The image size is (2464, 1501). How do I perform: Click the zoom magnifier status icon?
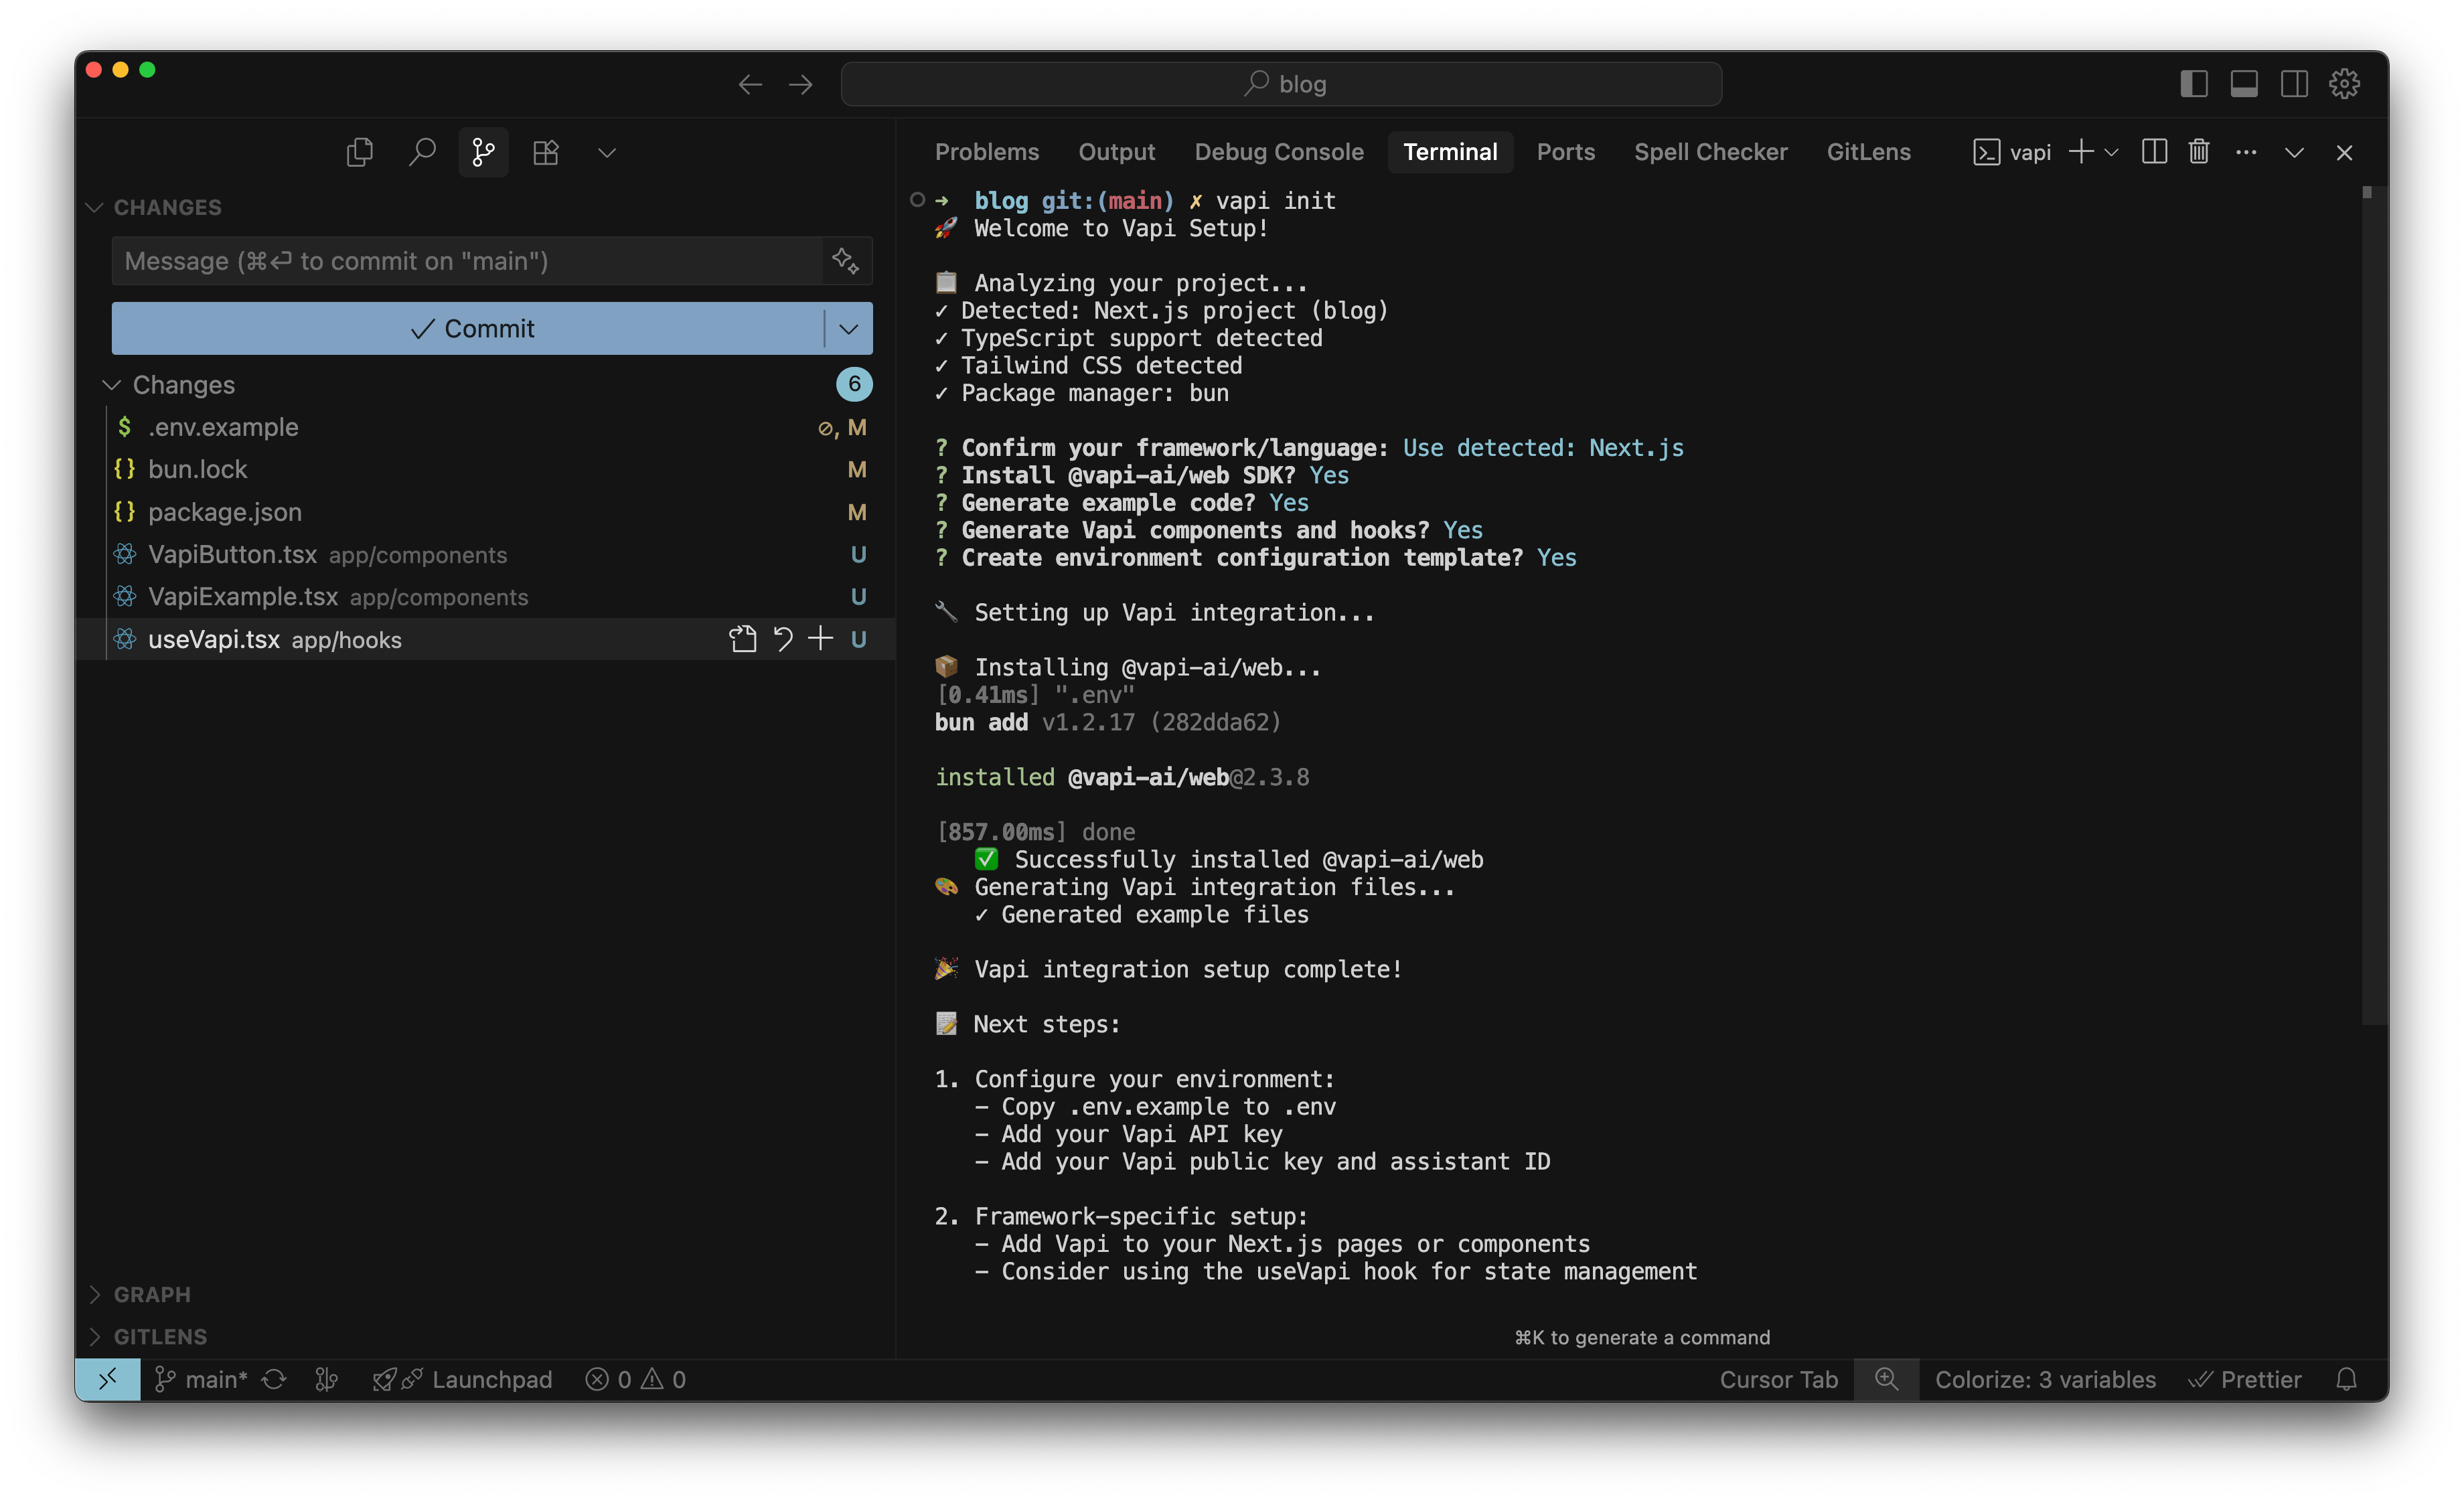coord(1886,1379)
